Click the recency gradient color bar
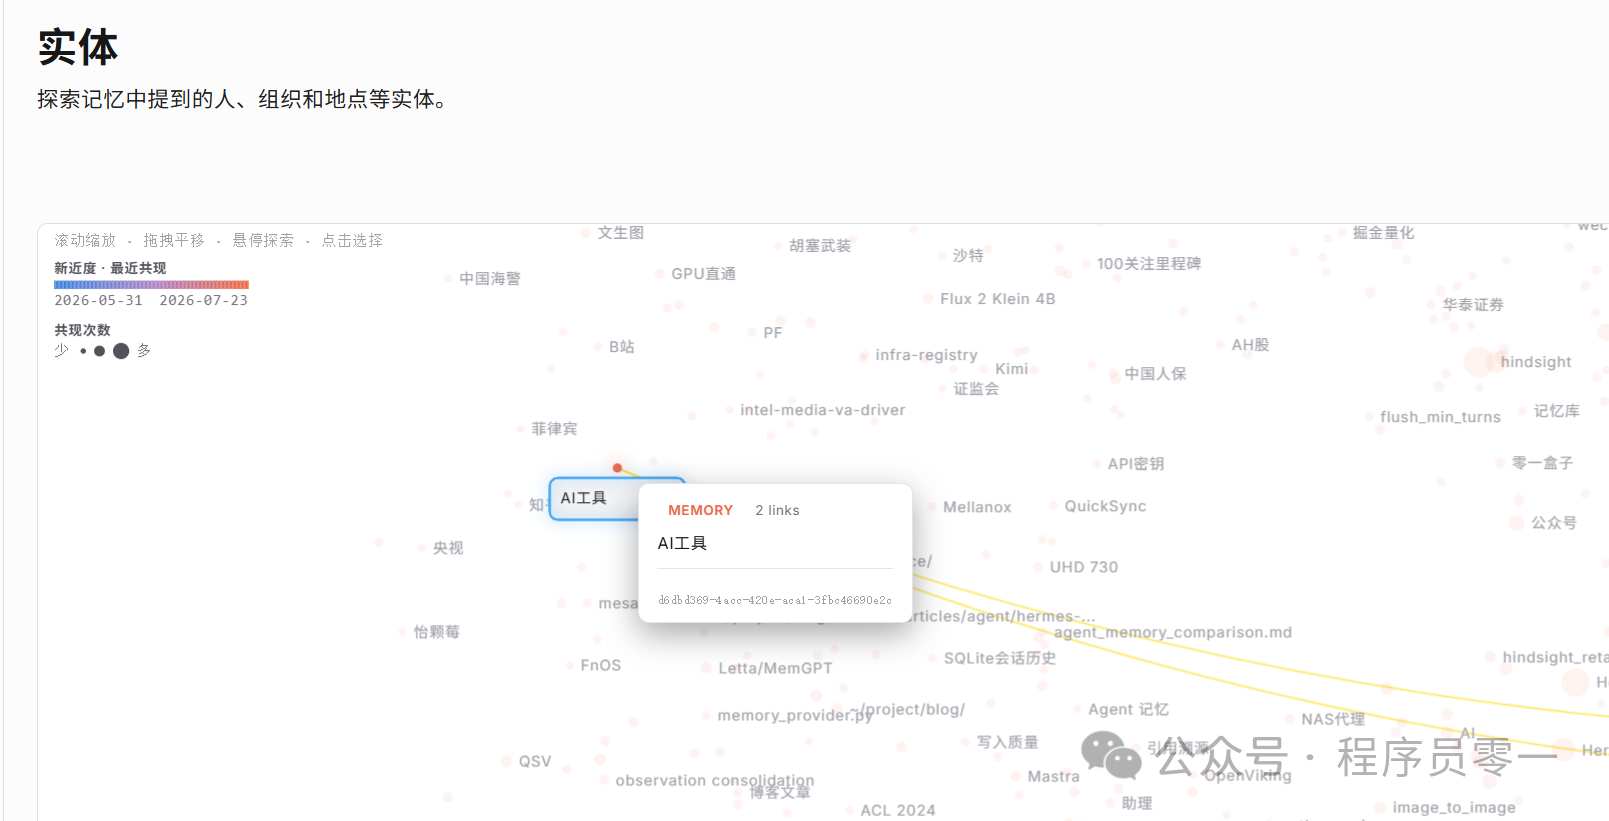 point(151,285)
